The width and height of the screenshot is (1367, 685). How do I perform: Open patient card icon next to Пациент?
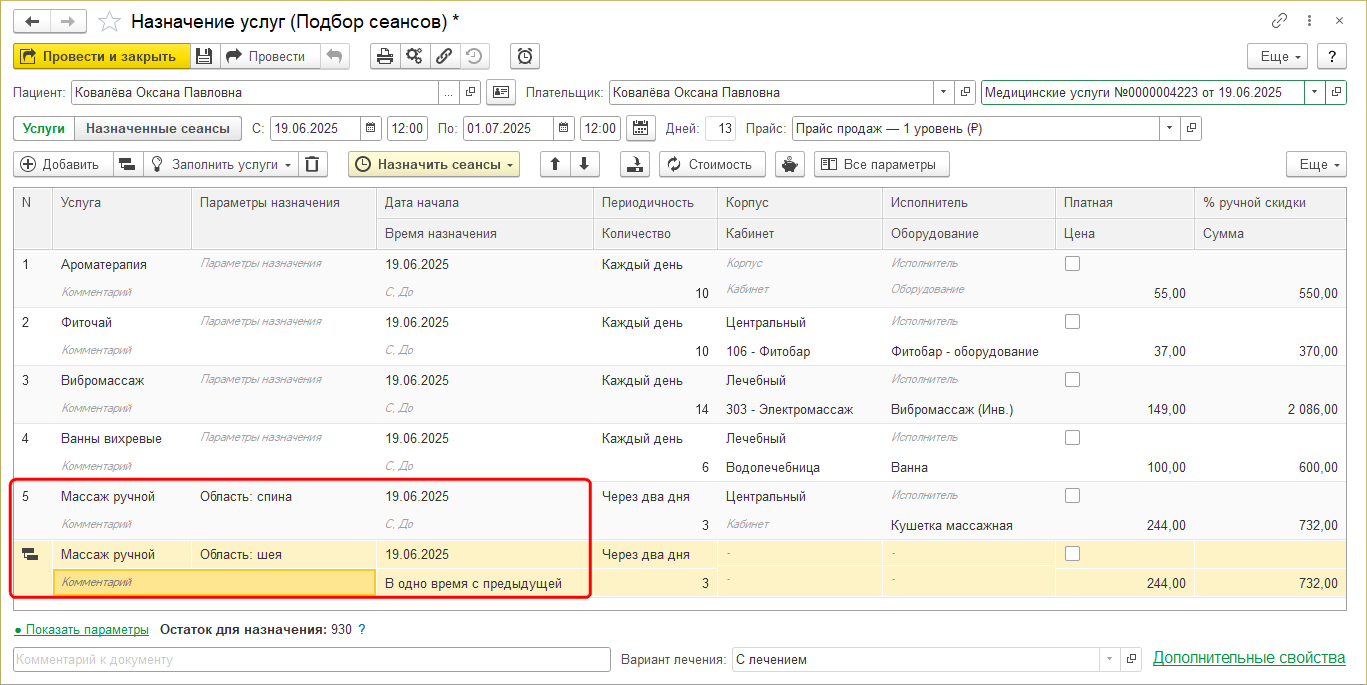tap(500, 92)
